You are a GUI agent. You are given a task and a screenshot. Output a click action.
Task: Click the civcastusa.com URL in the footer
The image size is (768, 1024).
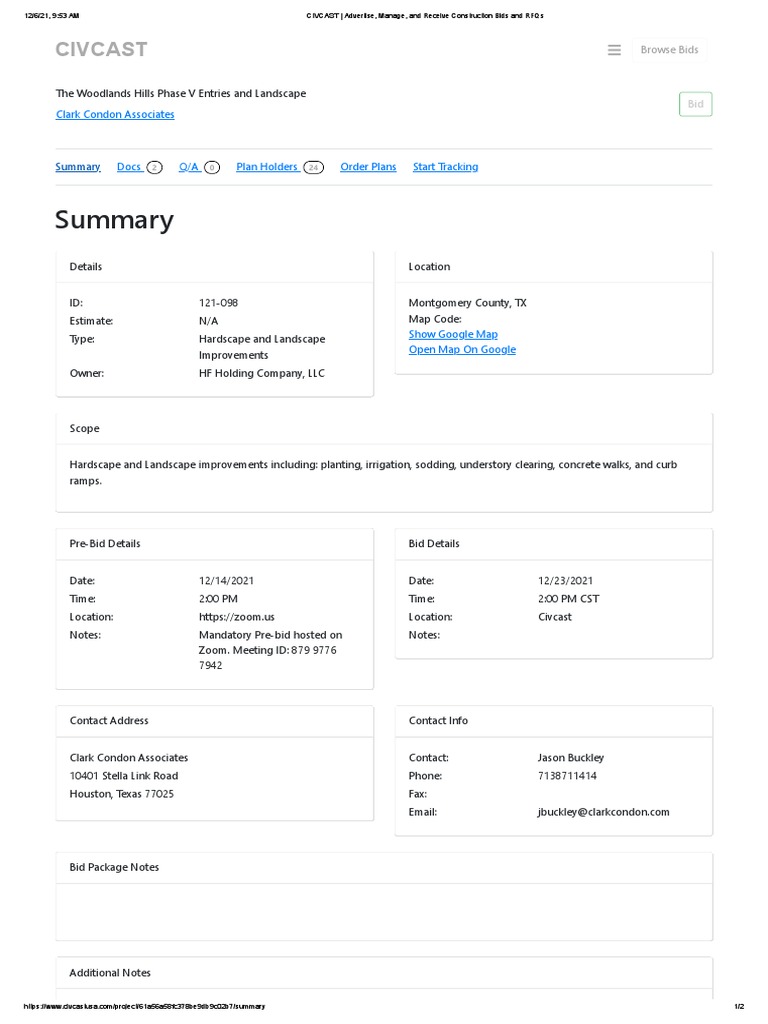point(144,1006)
